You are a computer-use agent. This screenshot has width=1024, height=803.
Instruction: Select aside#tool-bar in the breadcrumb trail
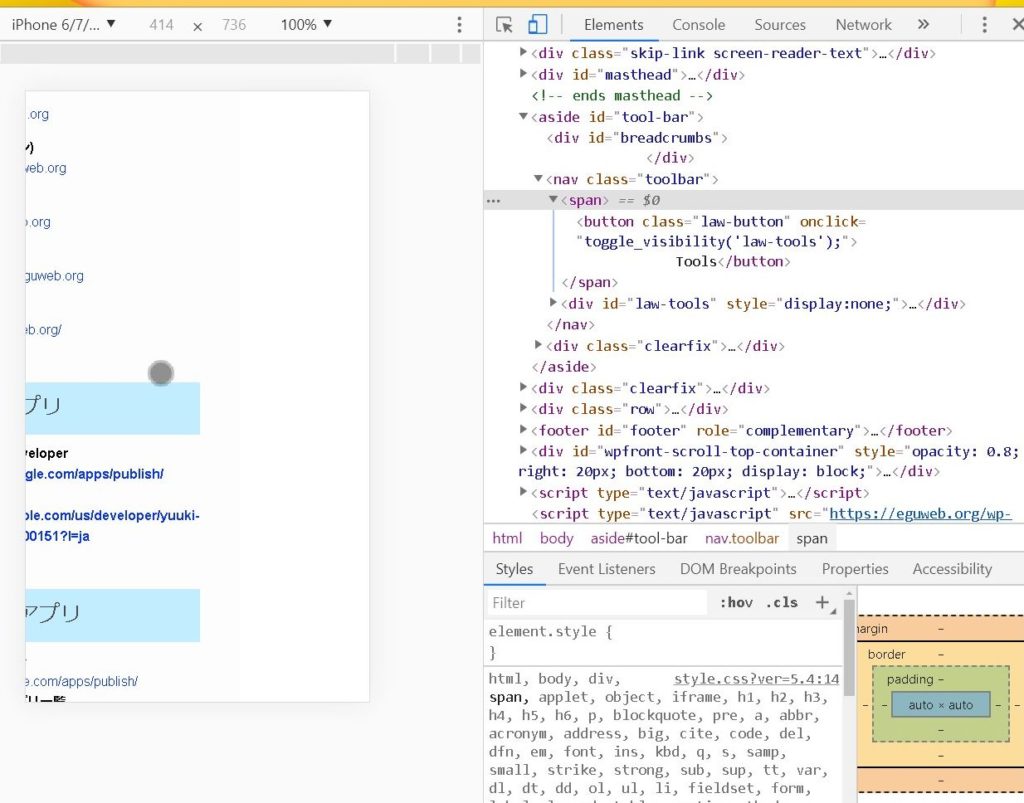[638, 538]
